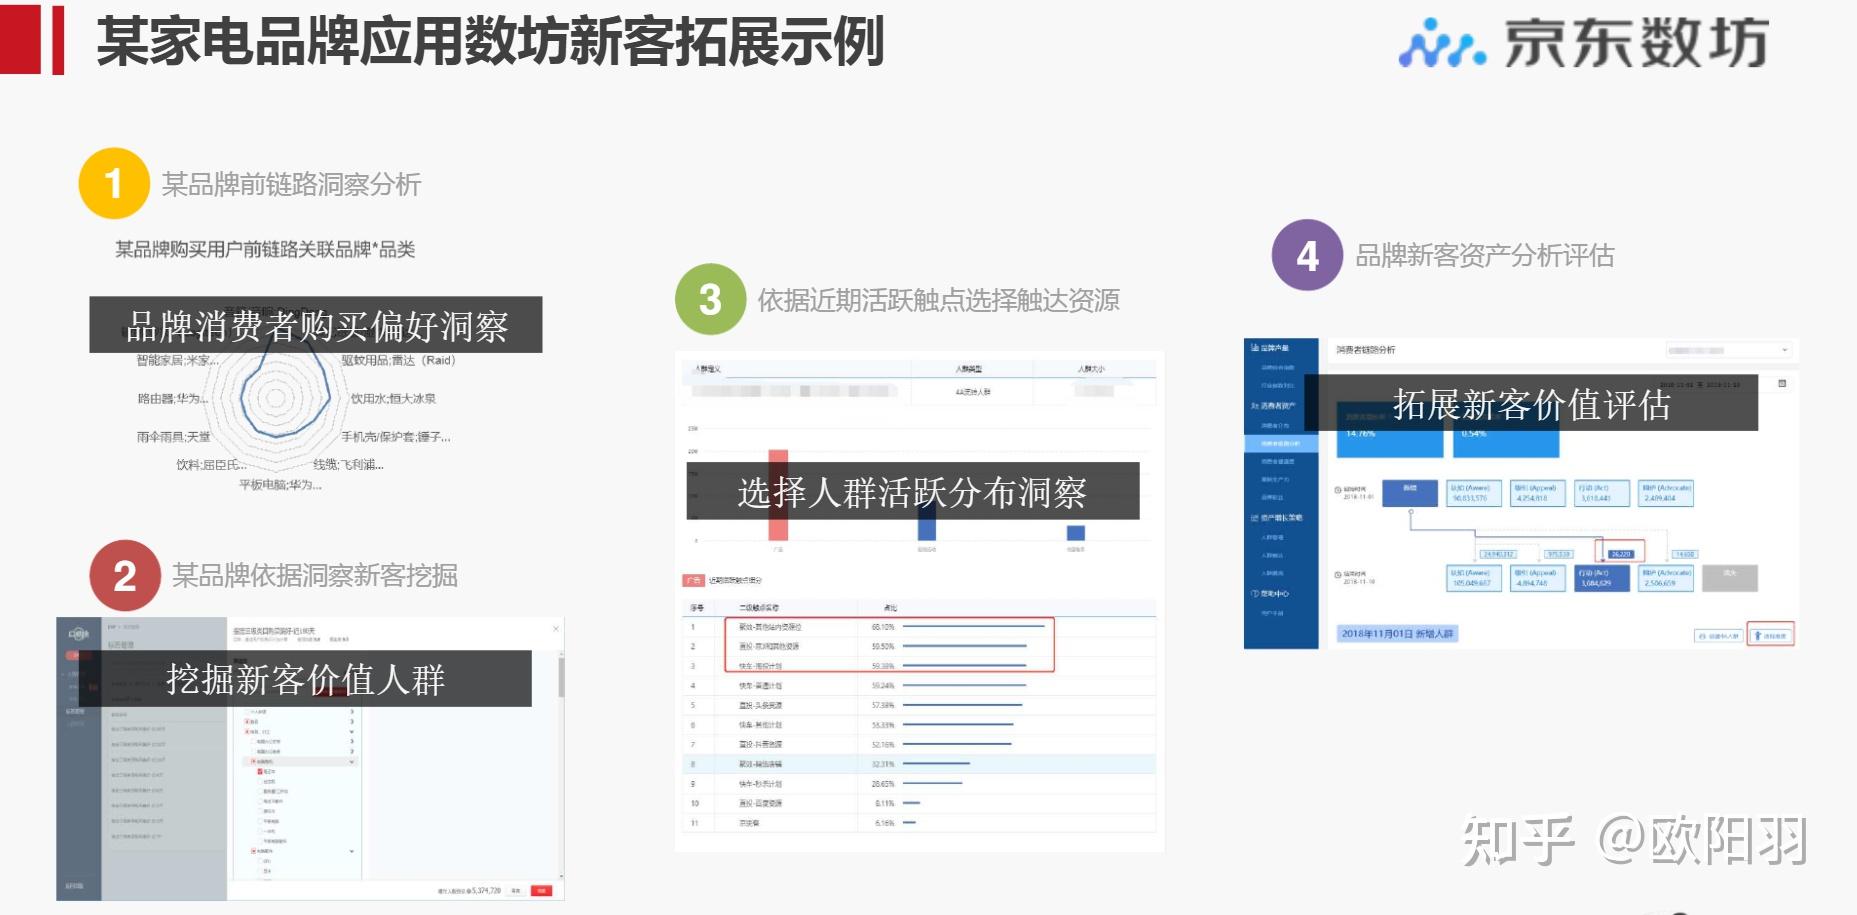Click the grey box at the end of the lower row

(x=1730, y=578)
